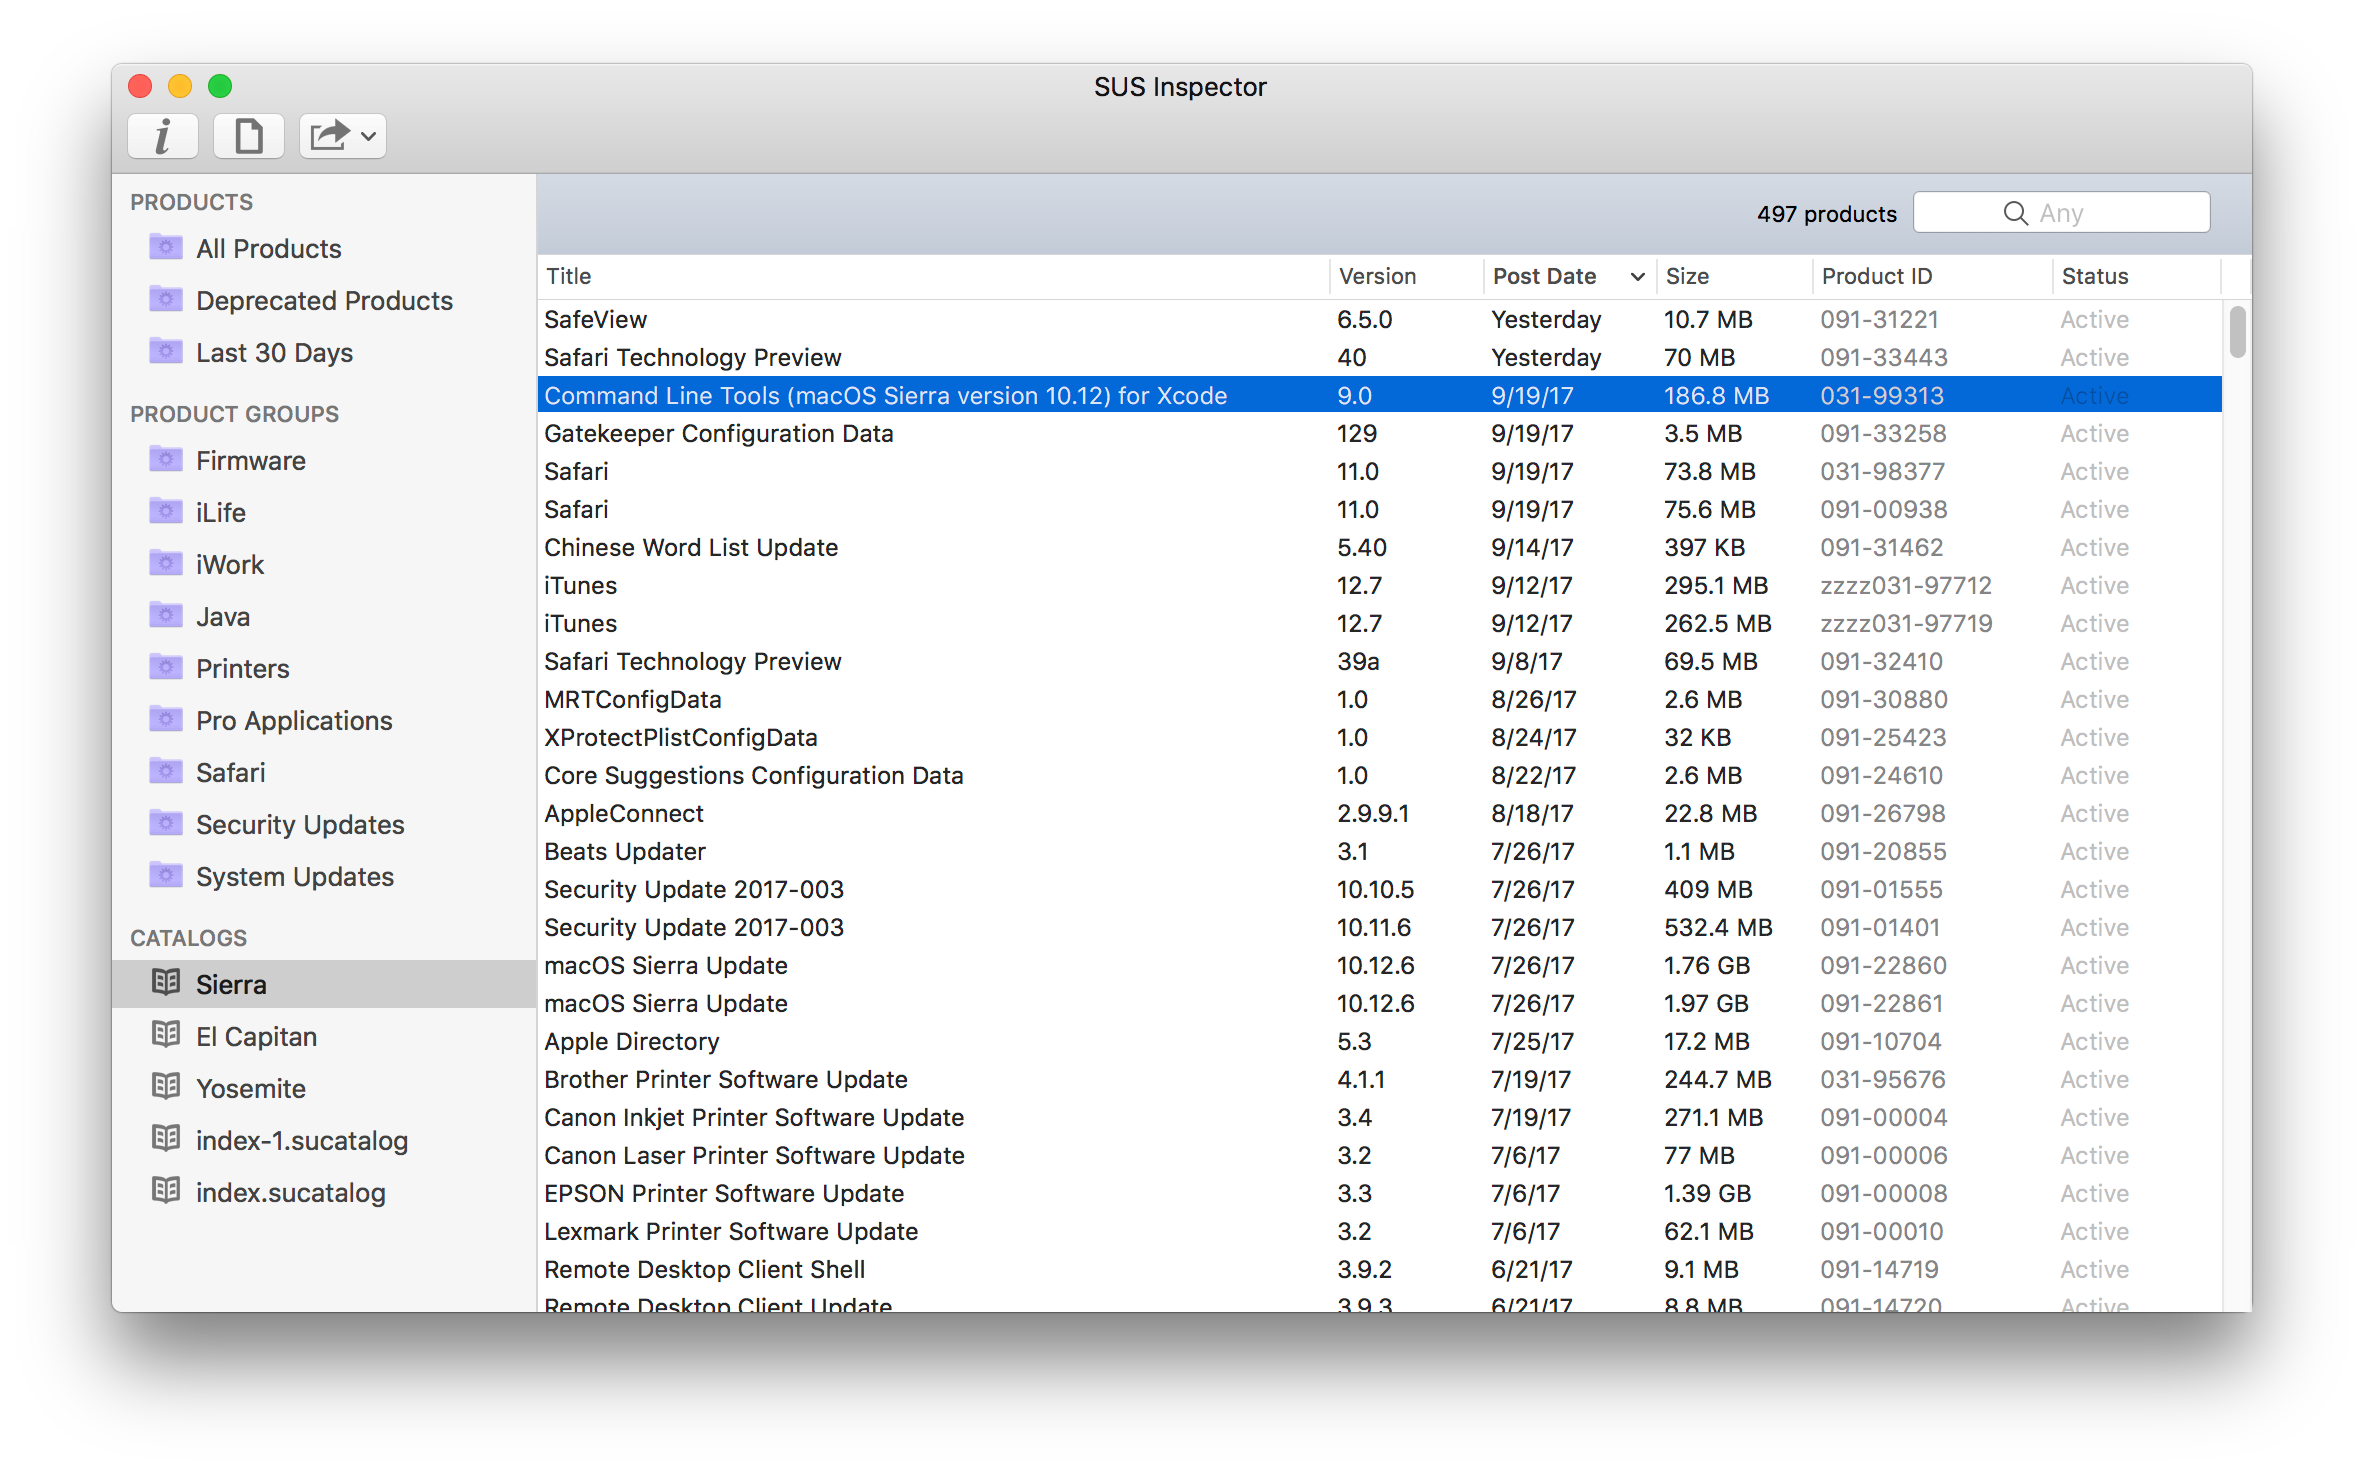Click the magnifying glass search icon
Viewport: 2364px width, 1472px height.
(x=2015, y=213)
